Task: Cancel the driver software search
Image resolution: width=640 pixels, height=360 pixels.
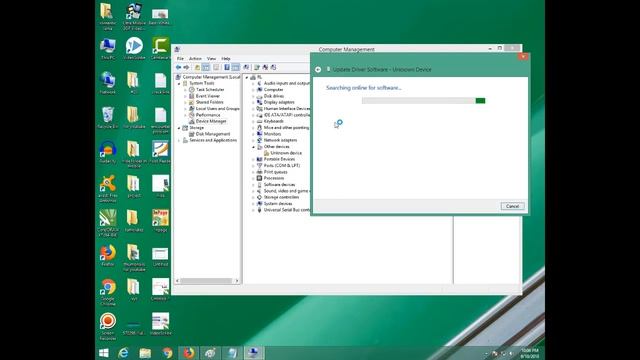Action: tap(512, 206)
